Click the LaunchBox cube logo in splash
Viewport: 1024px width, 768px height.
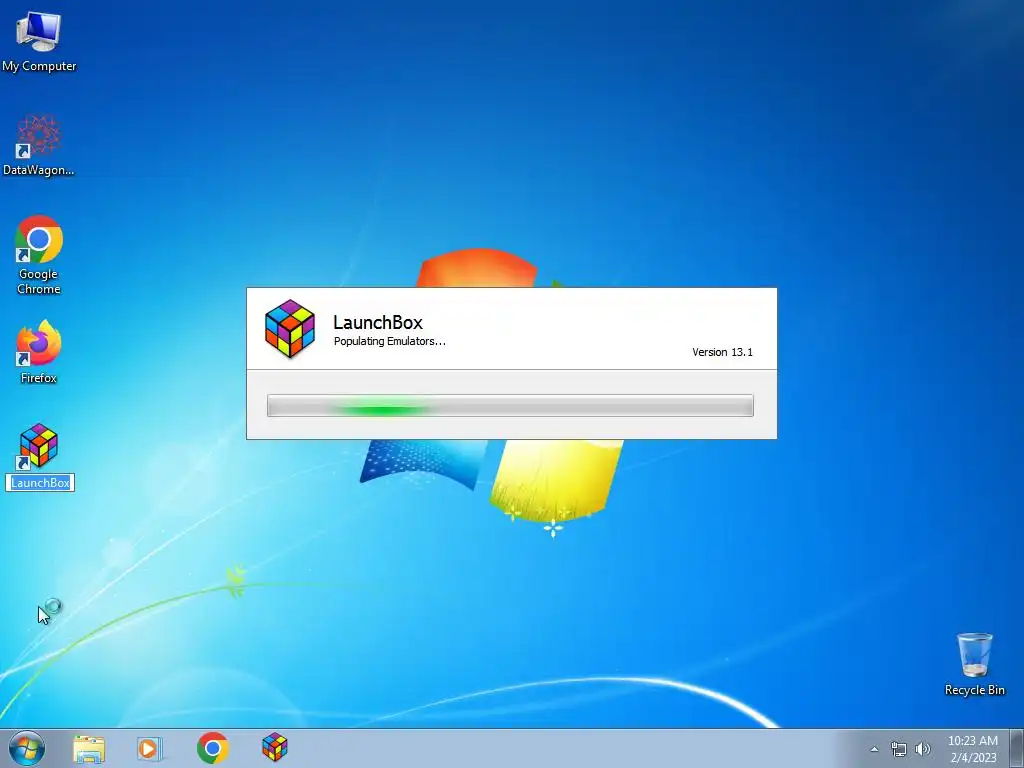point(290,328)
